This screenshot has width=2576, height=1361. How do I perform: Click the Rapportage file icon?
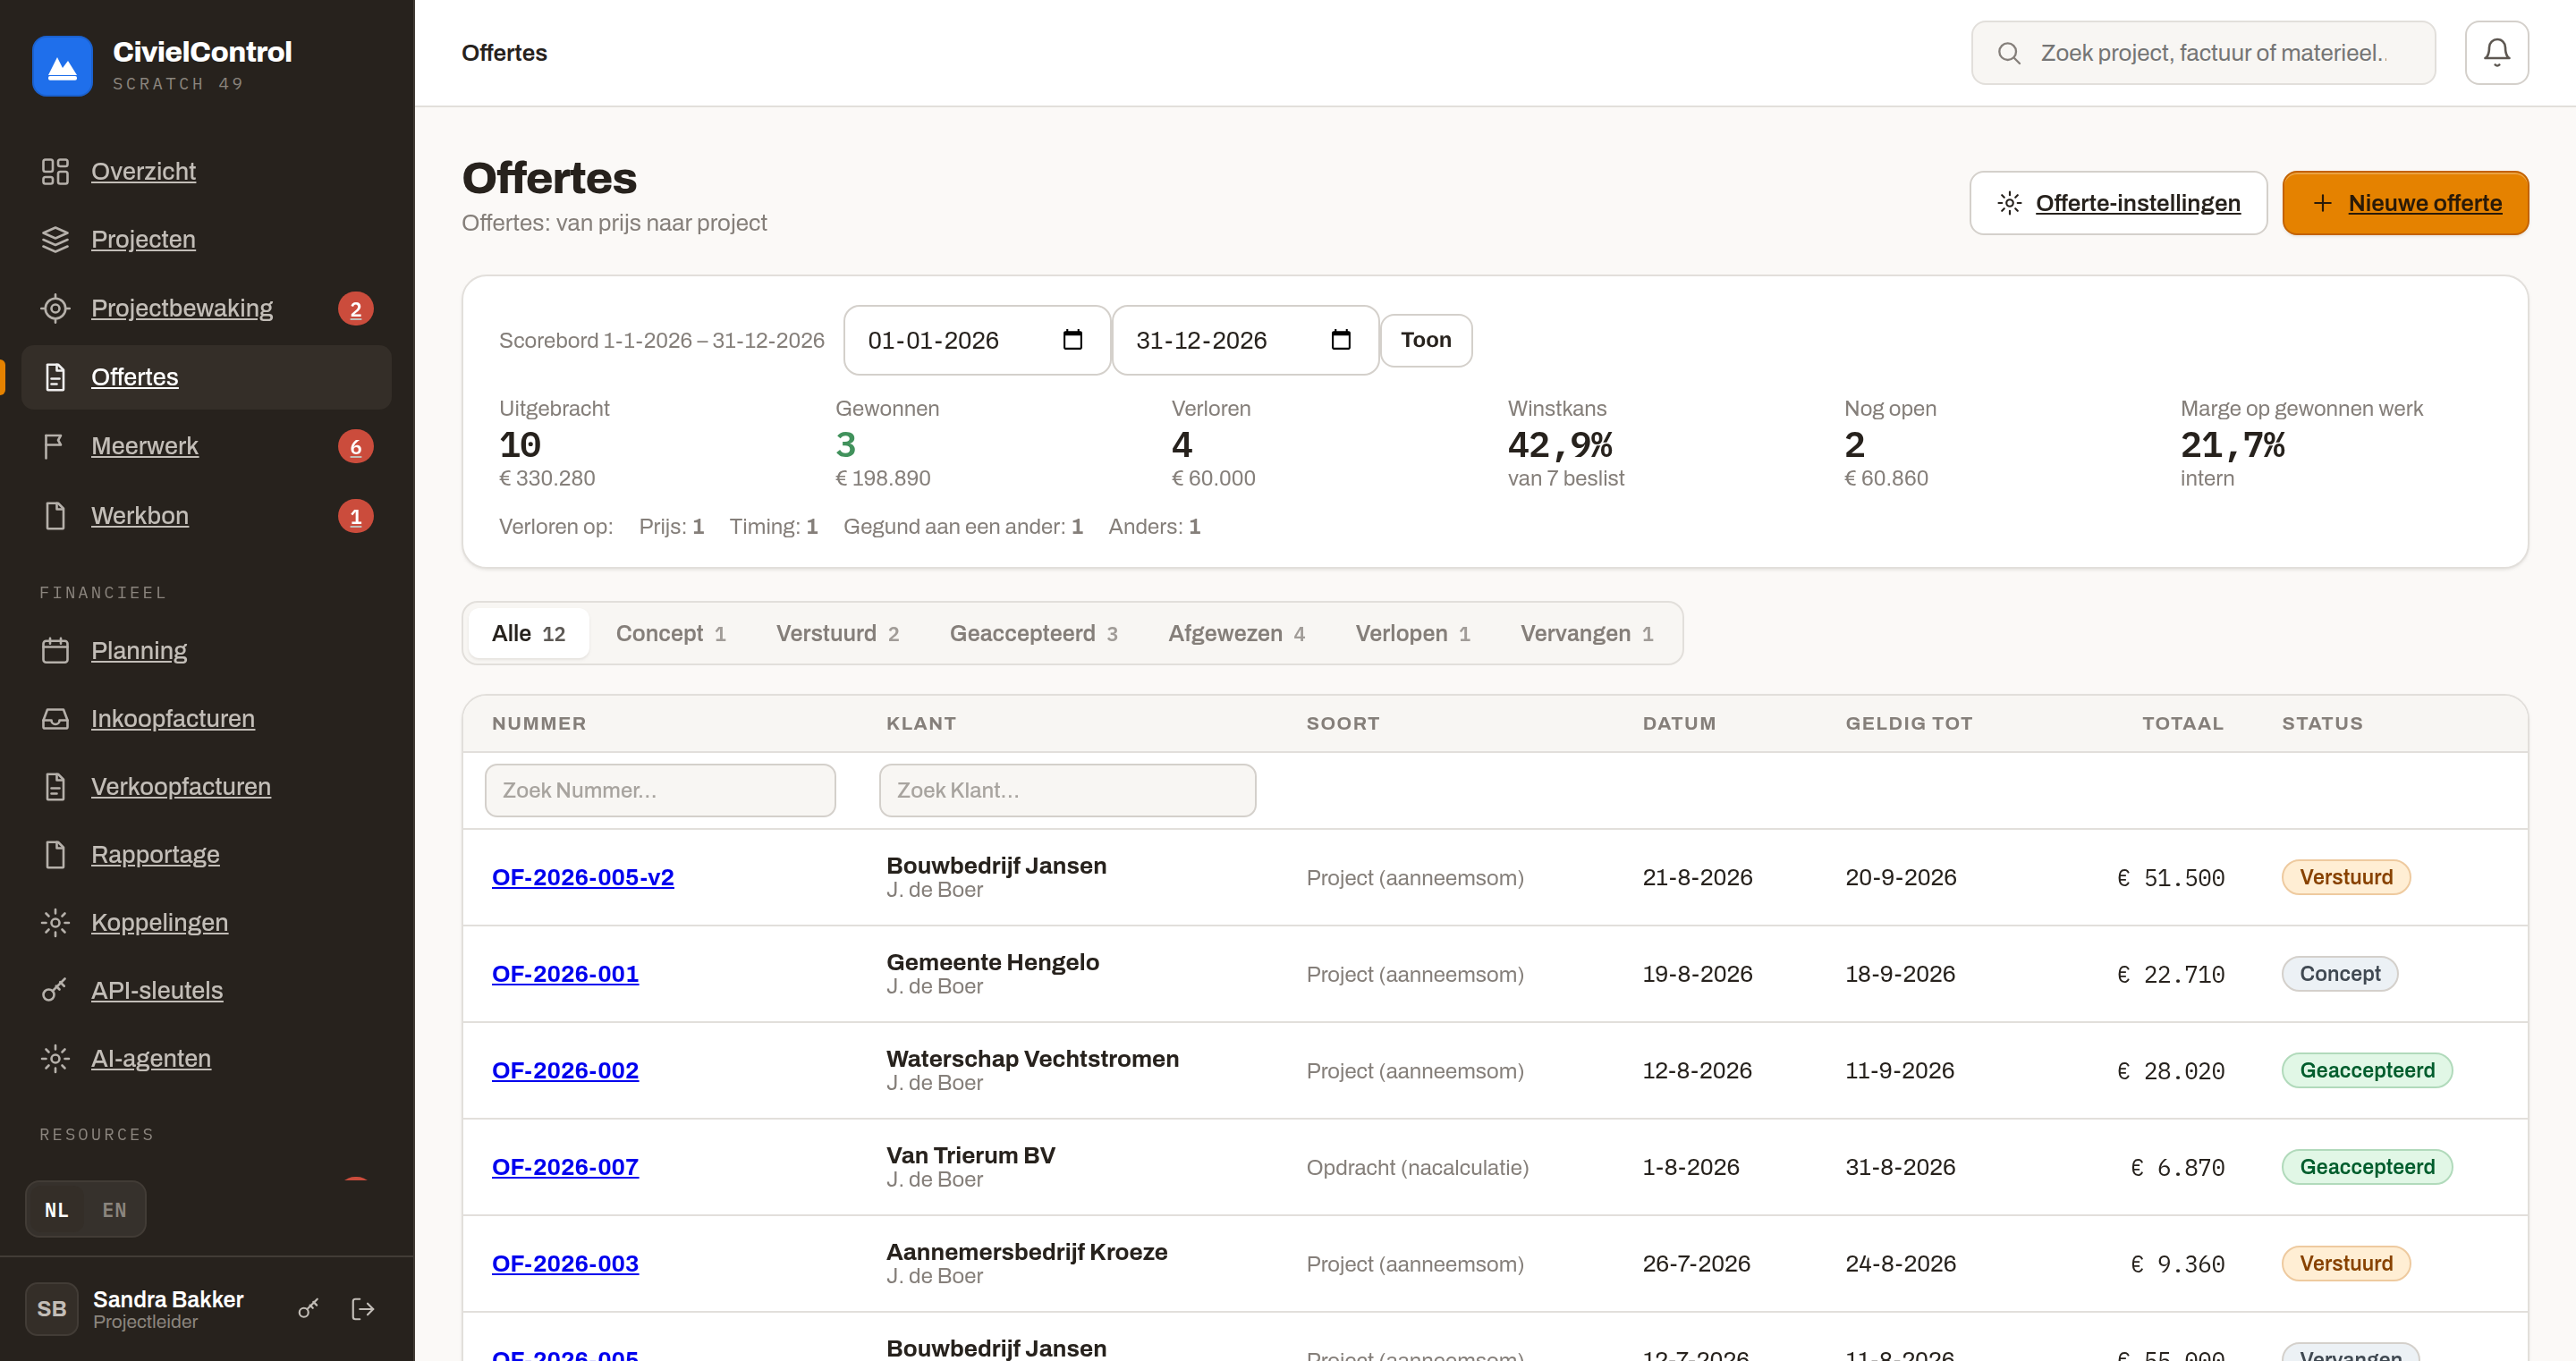tap(55, 854)
